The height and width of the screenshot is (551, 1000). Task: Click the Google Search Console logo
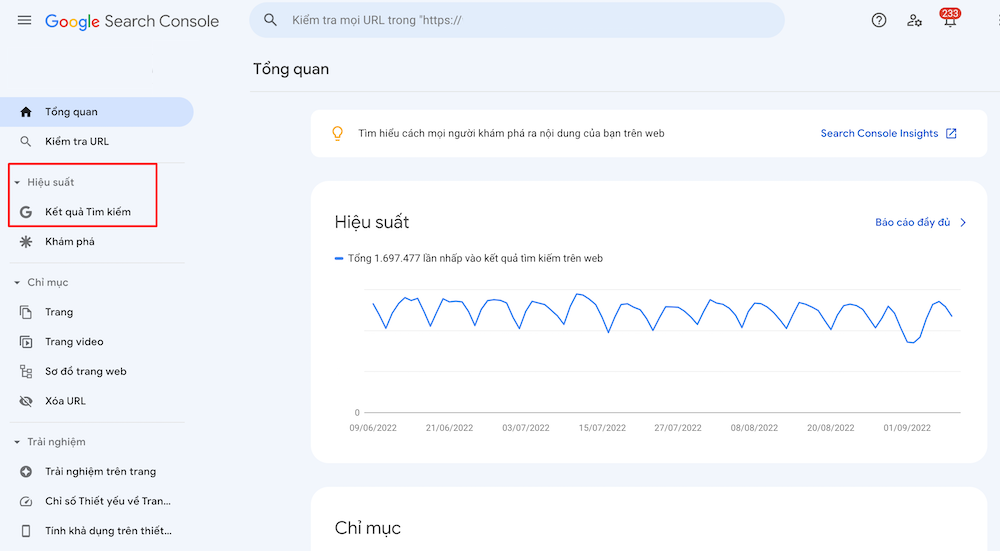pyautogui.click(x=132, y=20)
